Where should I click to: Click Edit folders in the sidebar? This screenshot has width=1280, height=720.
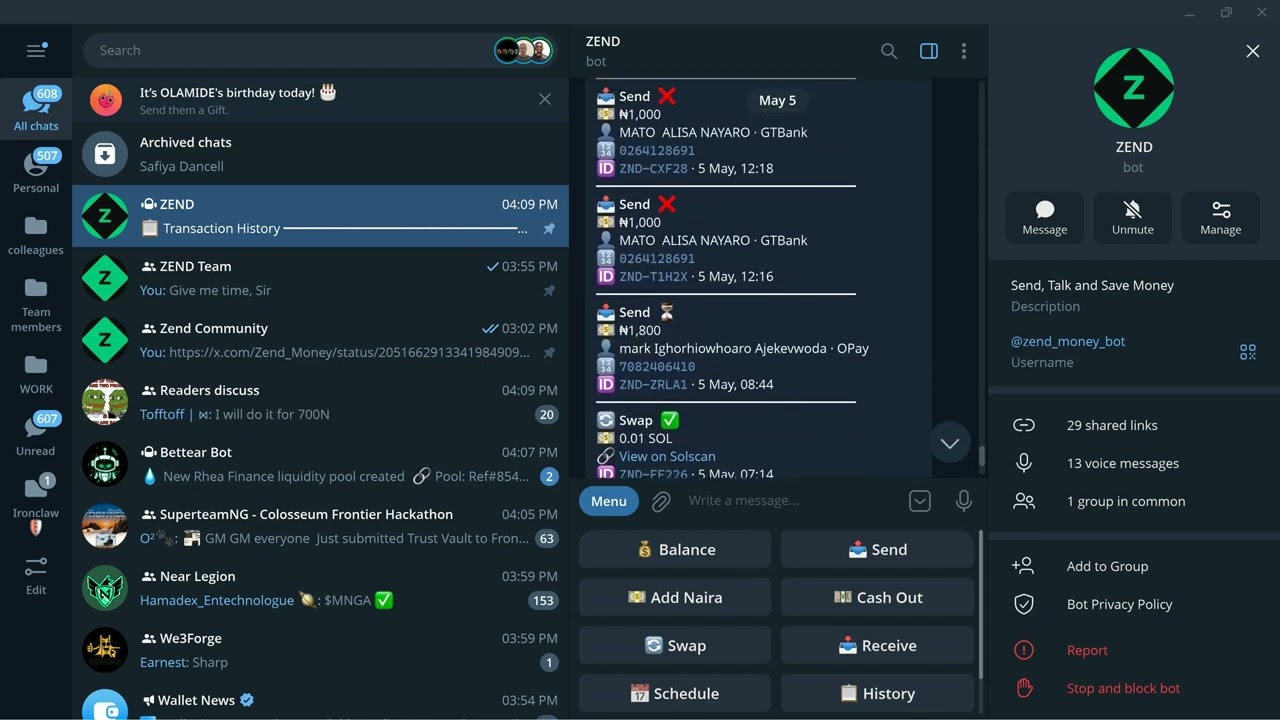point(36,576)
